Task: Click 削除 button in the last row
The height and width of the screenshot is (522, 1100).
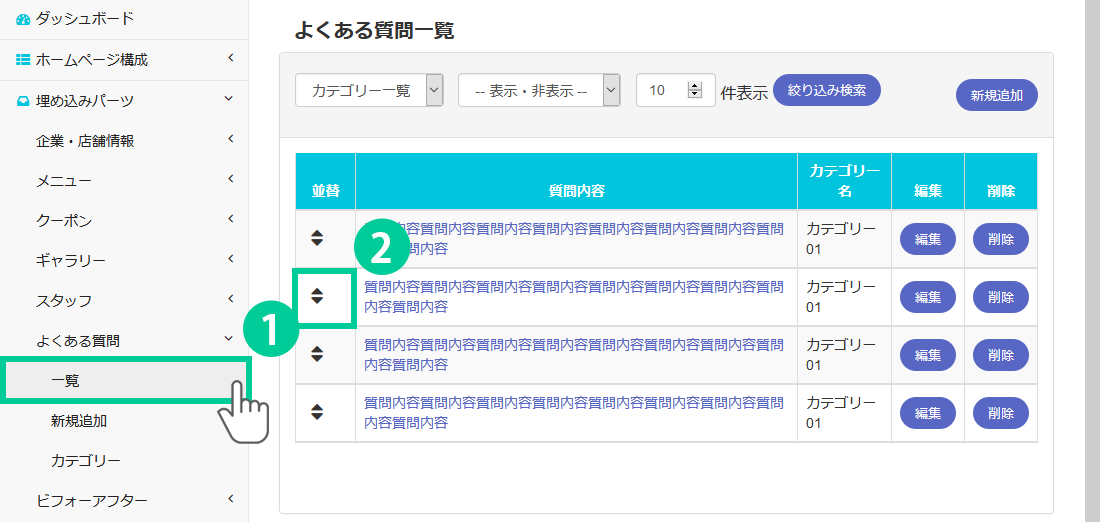Action: (x=1000, y=412)
